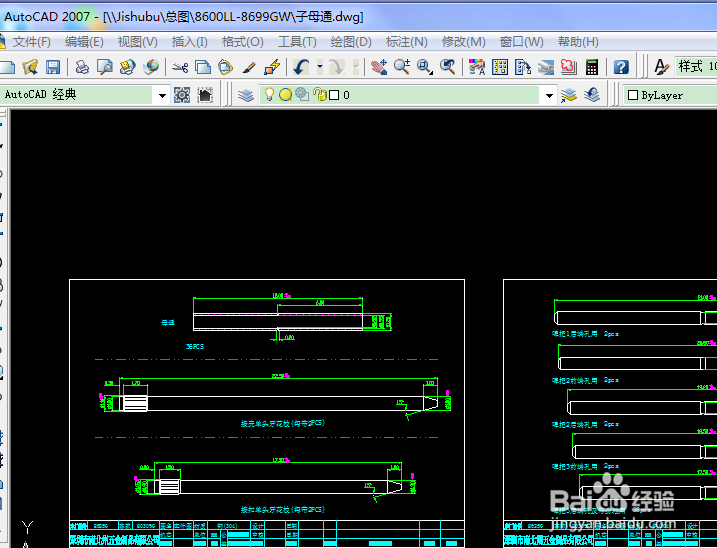Open the 标注(N) menu
The height and width of the screenshot is (548, 717).
(x=407, y=42)
